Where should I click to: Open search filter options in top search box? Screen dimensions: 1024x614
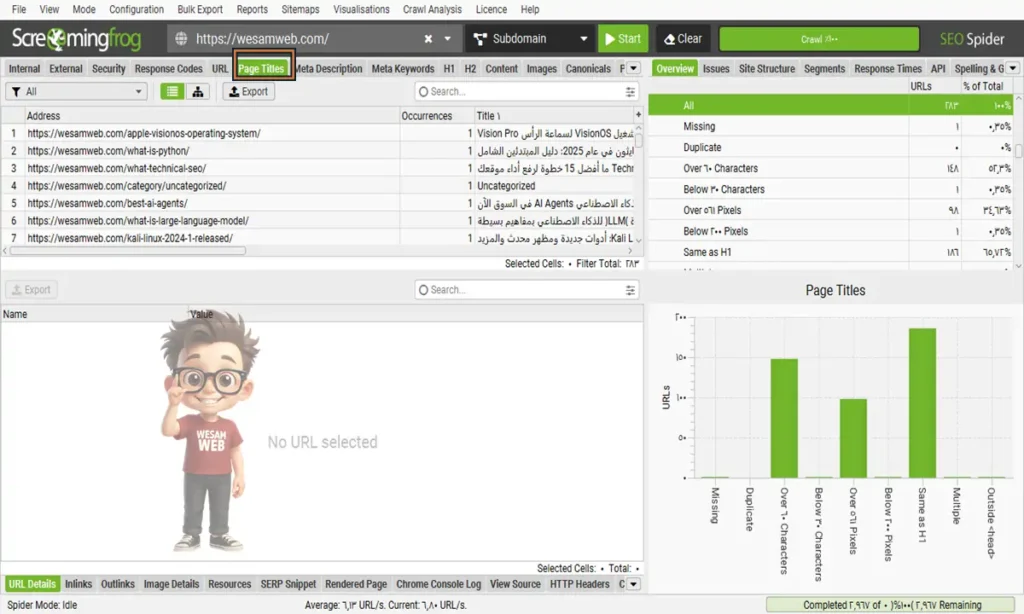pos(630,92)
